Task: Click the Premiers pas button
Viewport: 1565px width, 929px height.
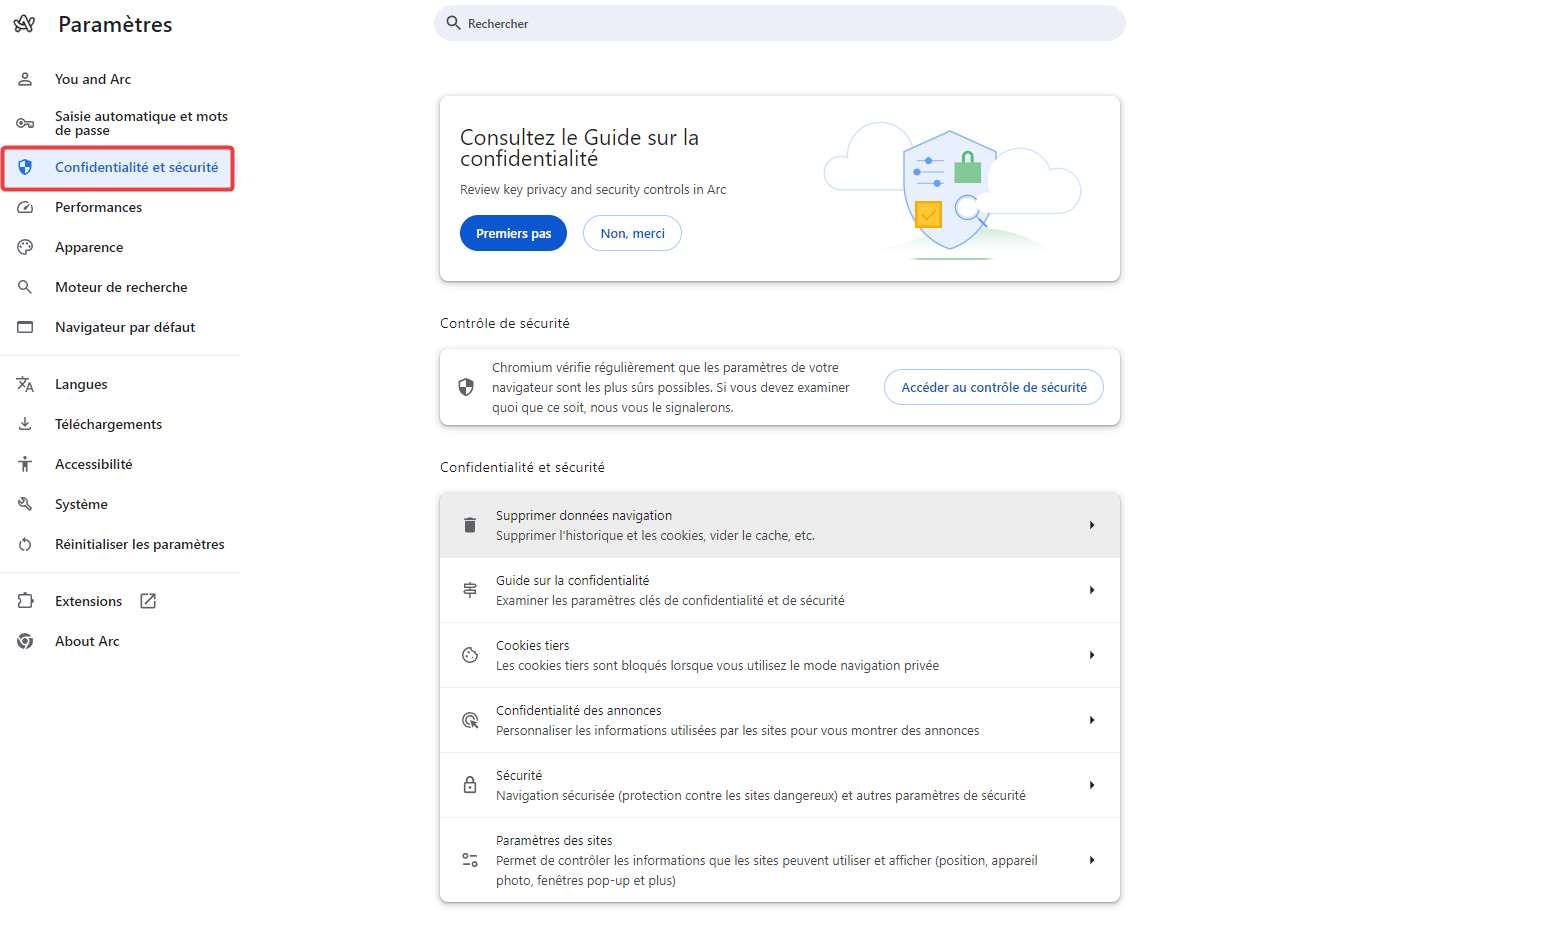Action: (x=513, y=233)
